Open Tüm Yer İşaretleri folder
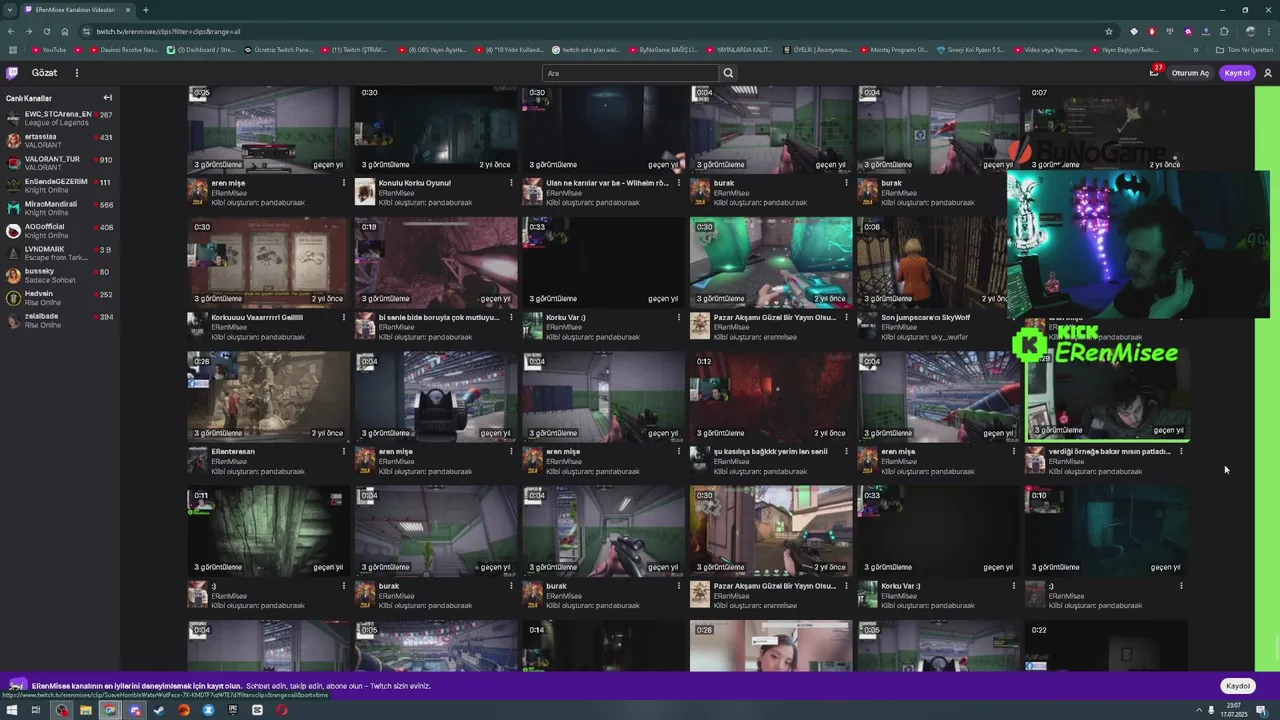The width and height of the screenshot is (1280, 720). click(x=1244, y=49)
